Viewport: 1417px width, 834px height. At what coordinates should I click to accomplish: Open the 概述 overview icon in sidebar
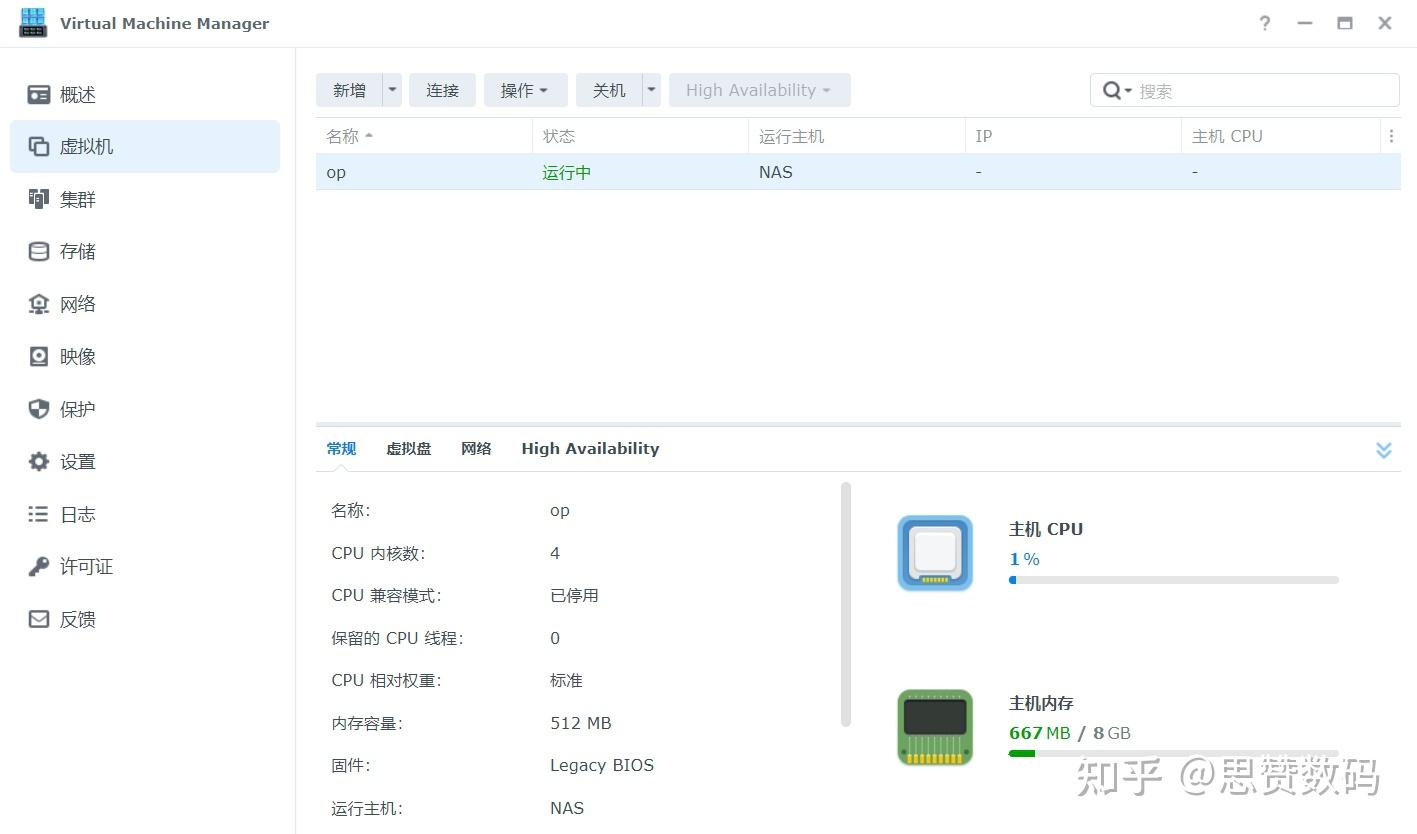39,95
